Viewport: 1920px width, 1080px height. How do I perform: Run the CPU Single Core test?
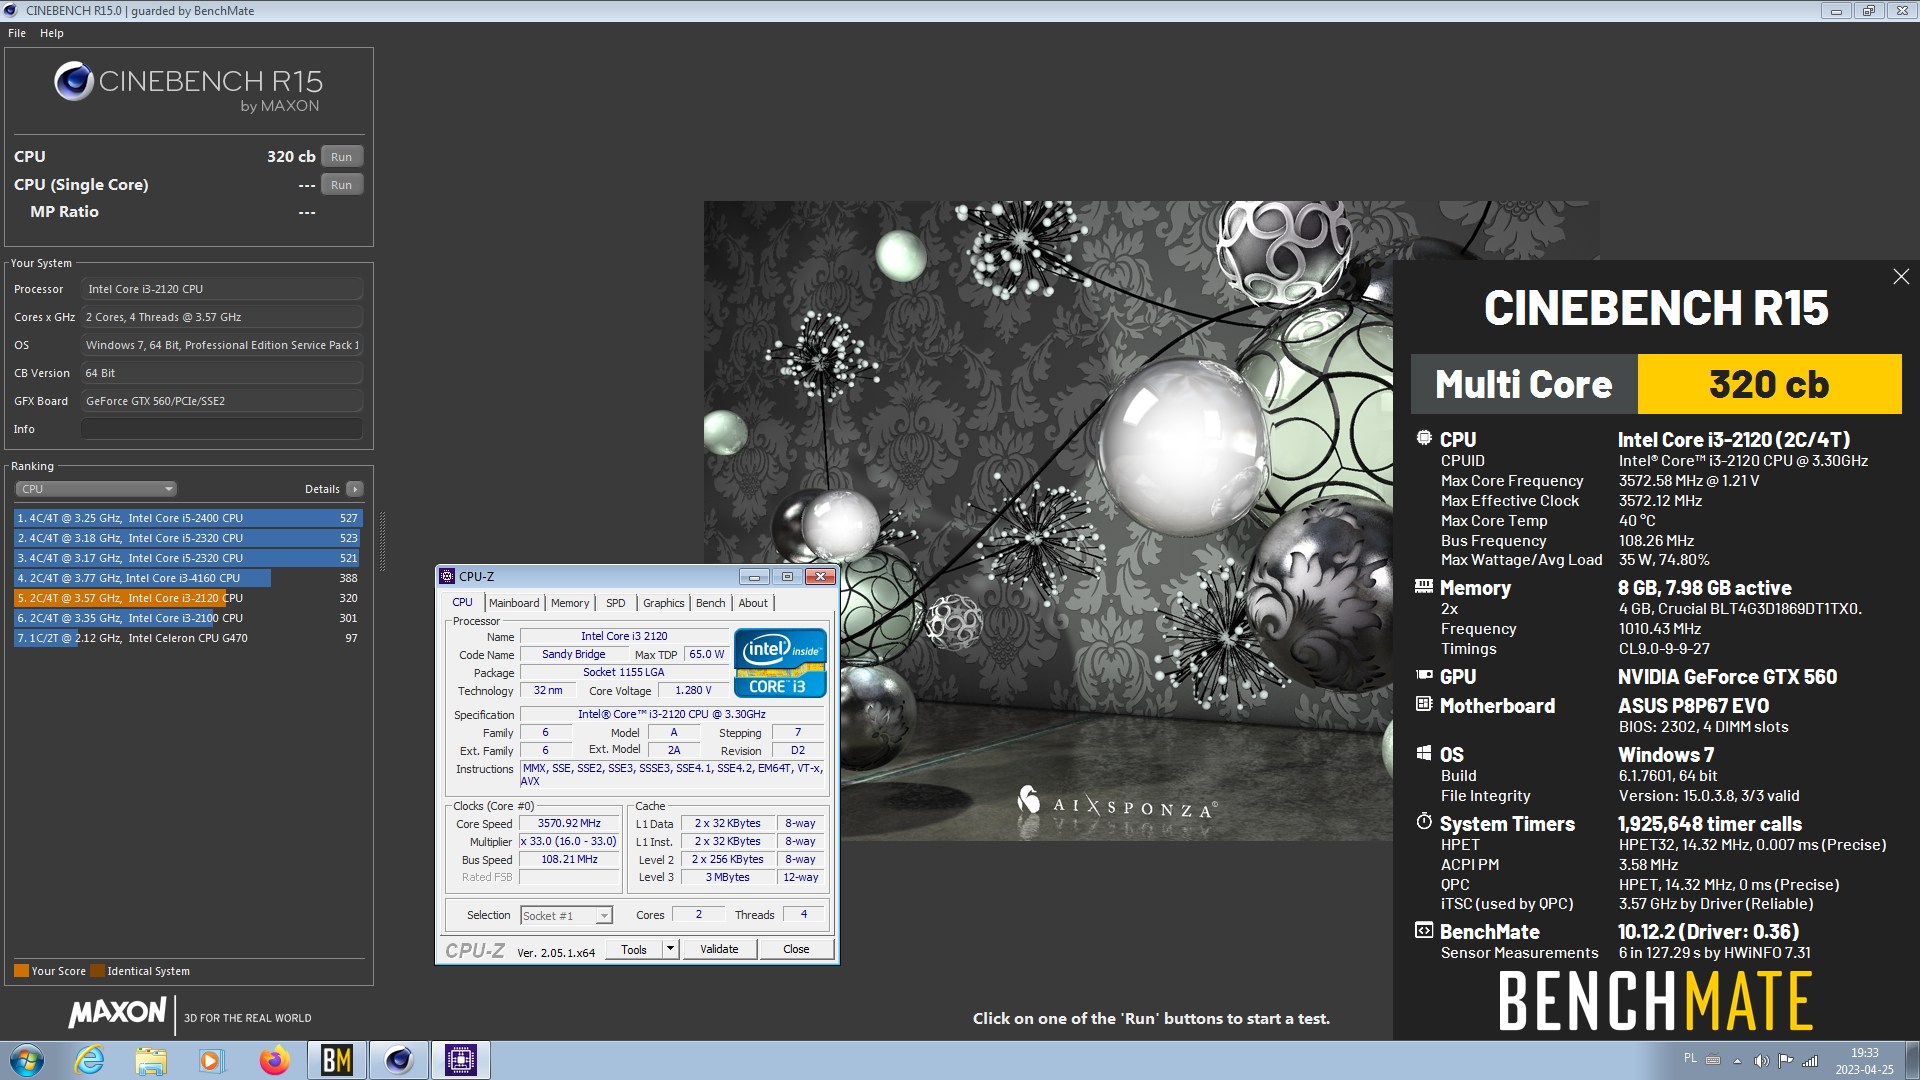(342, 185)
